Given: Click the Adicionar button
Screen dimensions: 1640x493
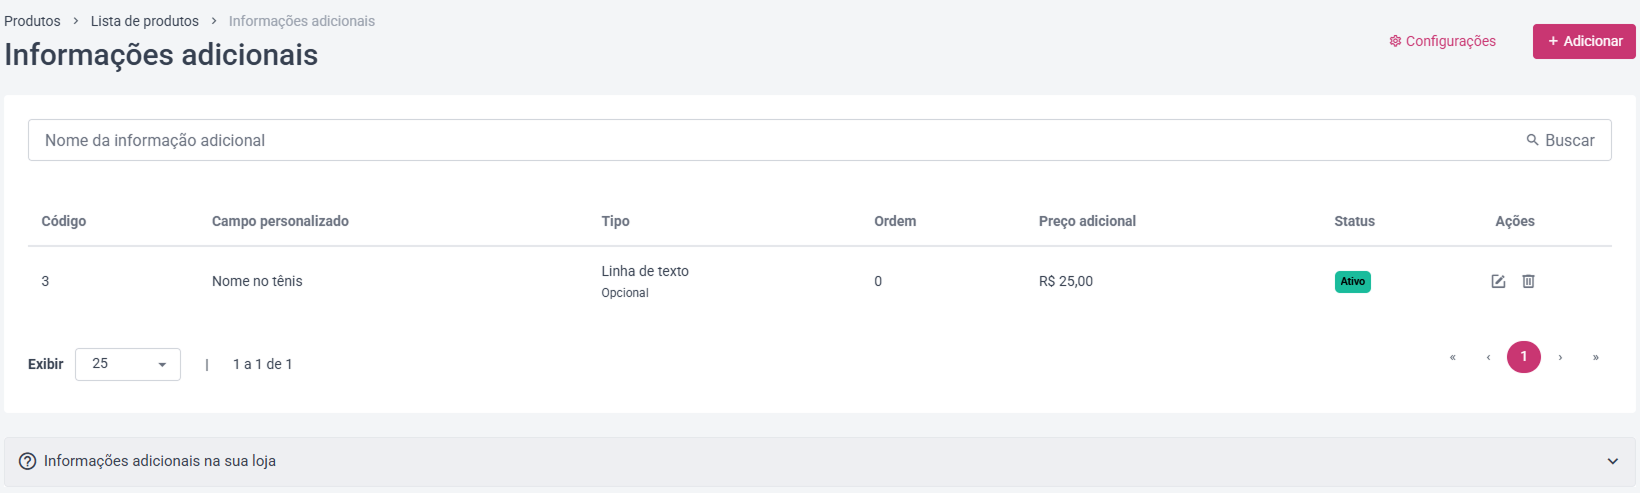Looking at the screenshot, I should tap(1584, 41).
